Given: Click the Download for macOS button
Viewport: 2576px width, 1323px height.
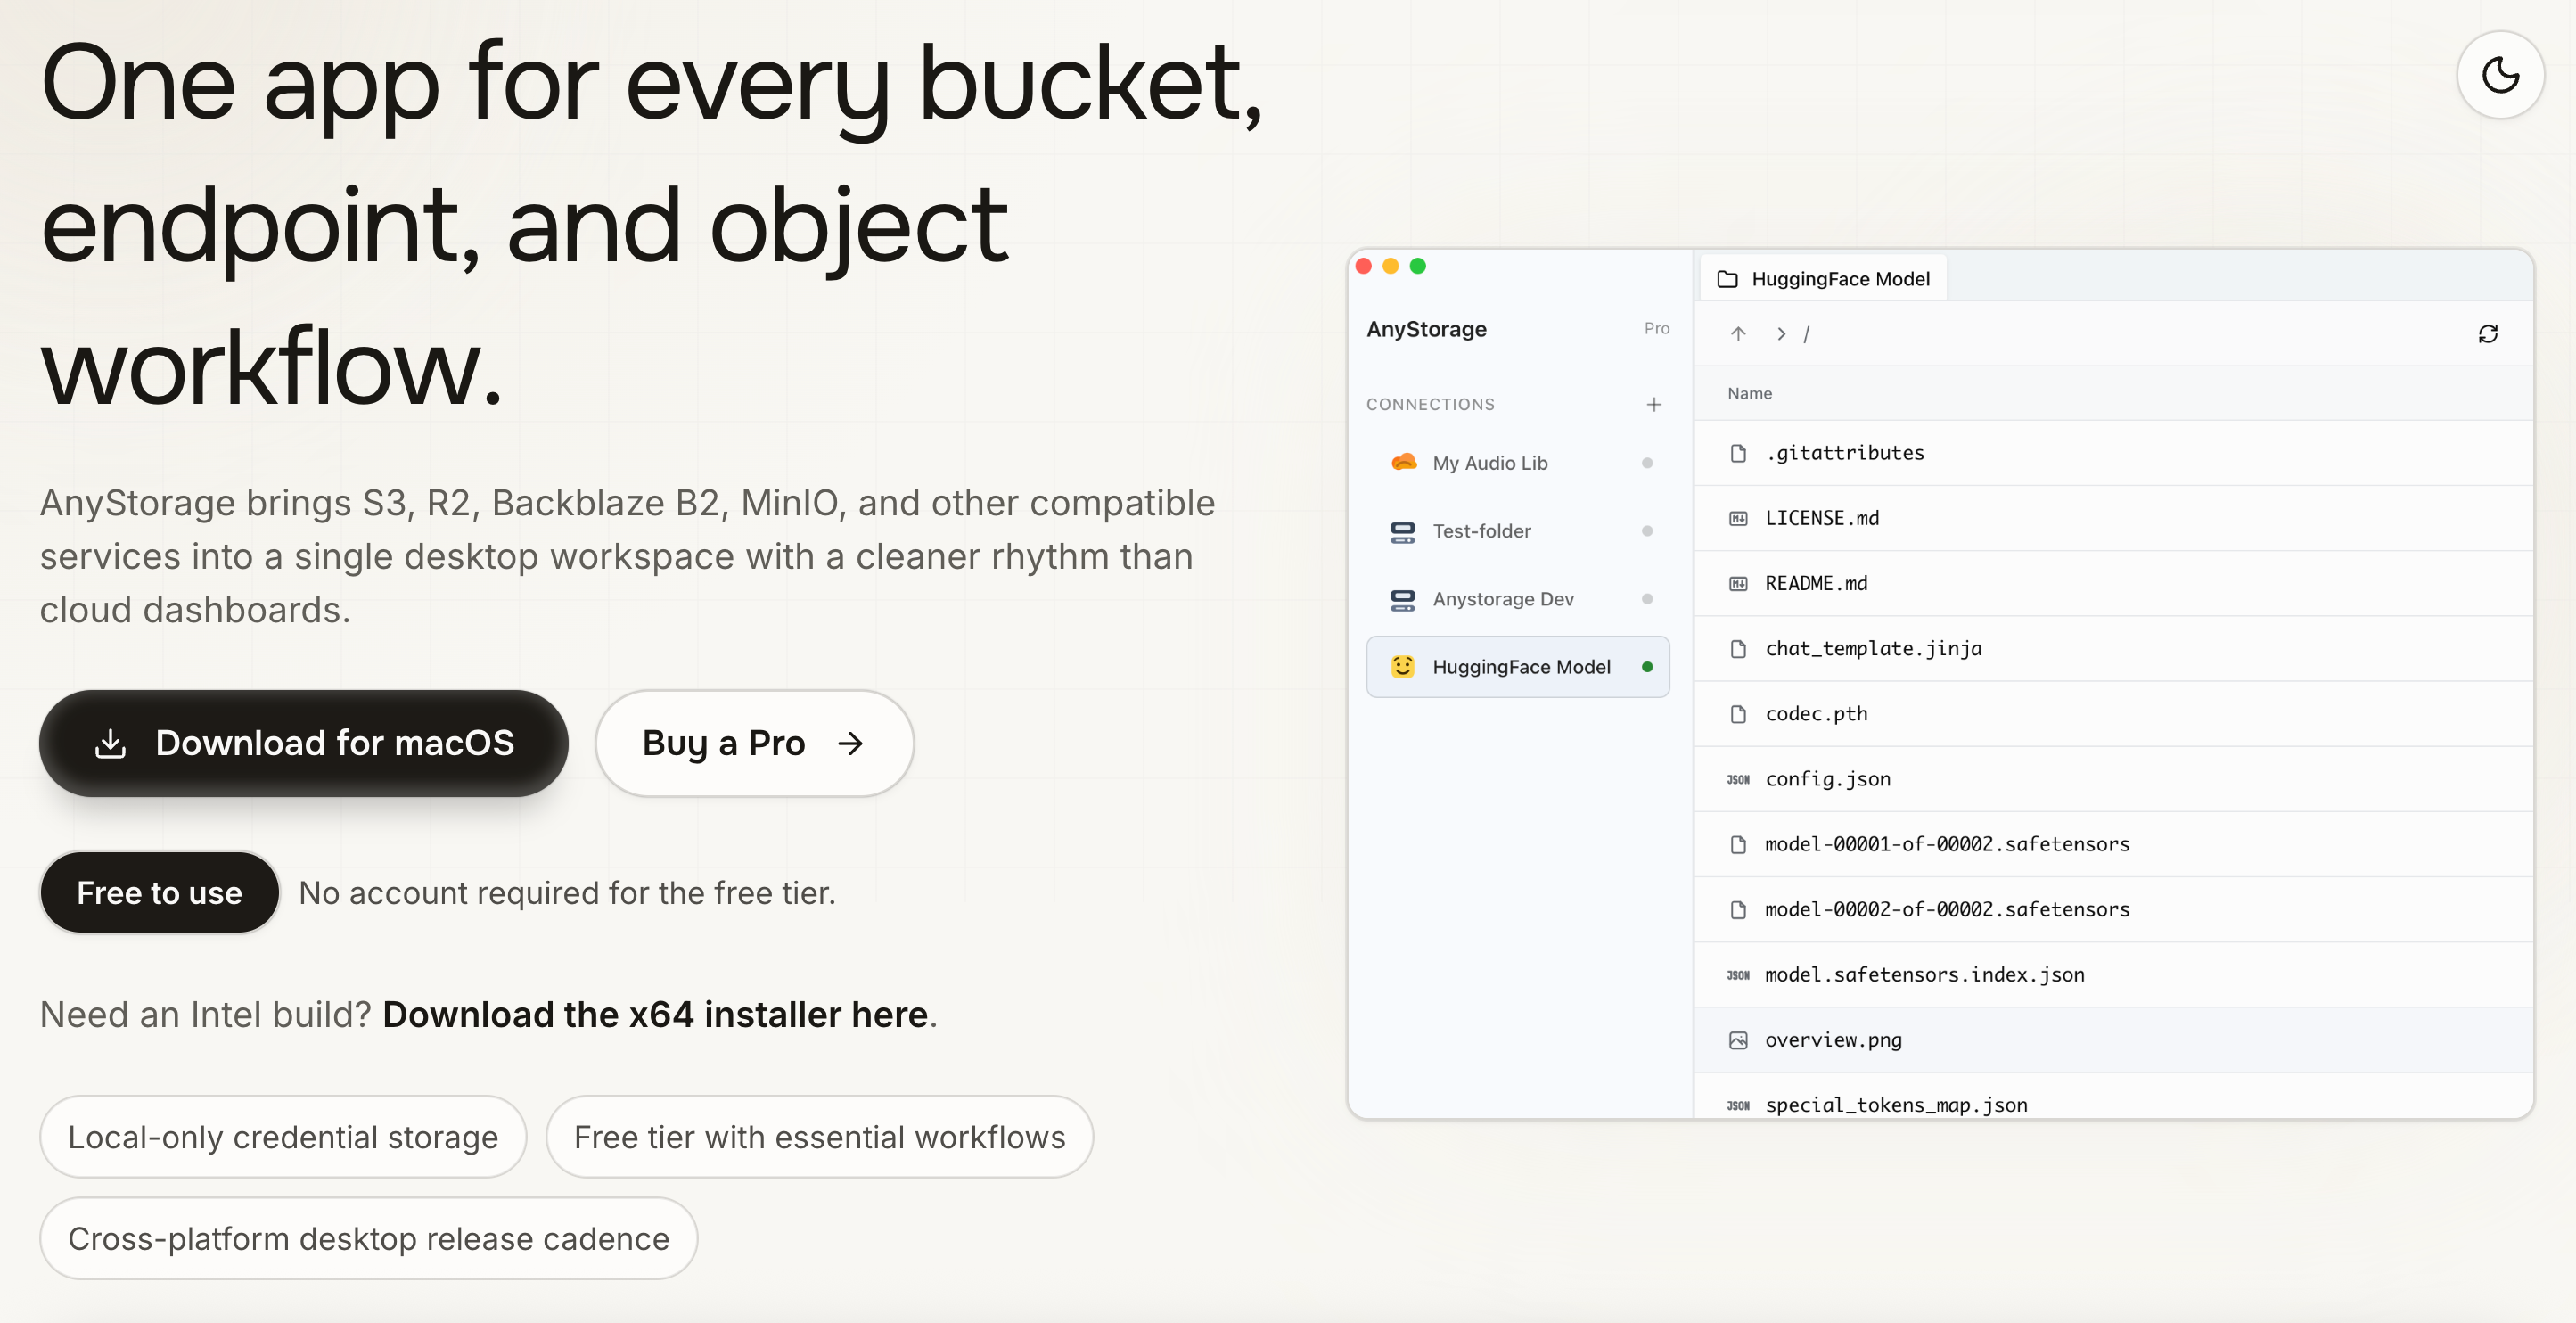Looking at the screenshot, I should pyautogui.click(x=304, y=743).
